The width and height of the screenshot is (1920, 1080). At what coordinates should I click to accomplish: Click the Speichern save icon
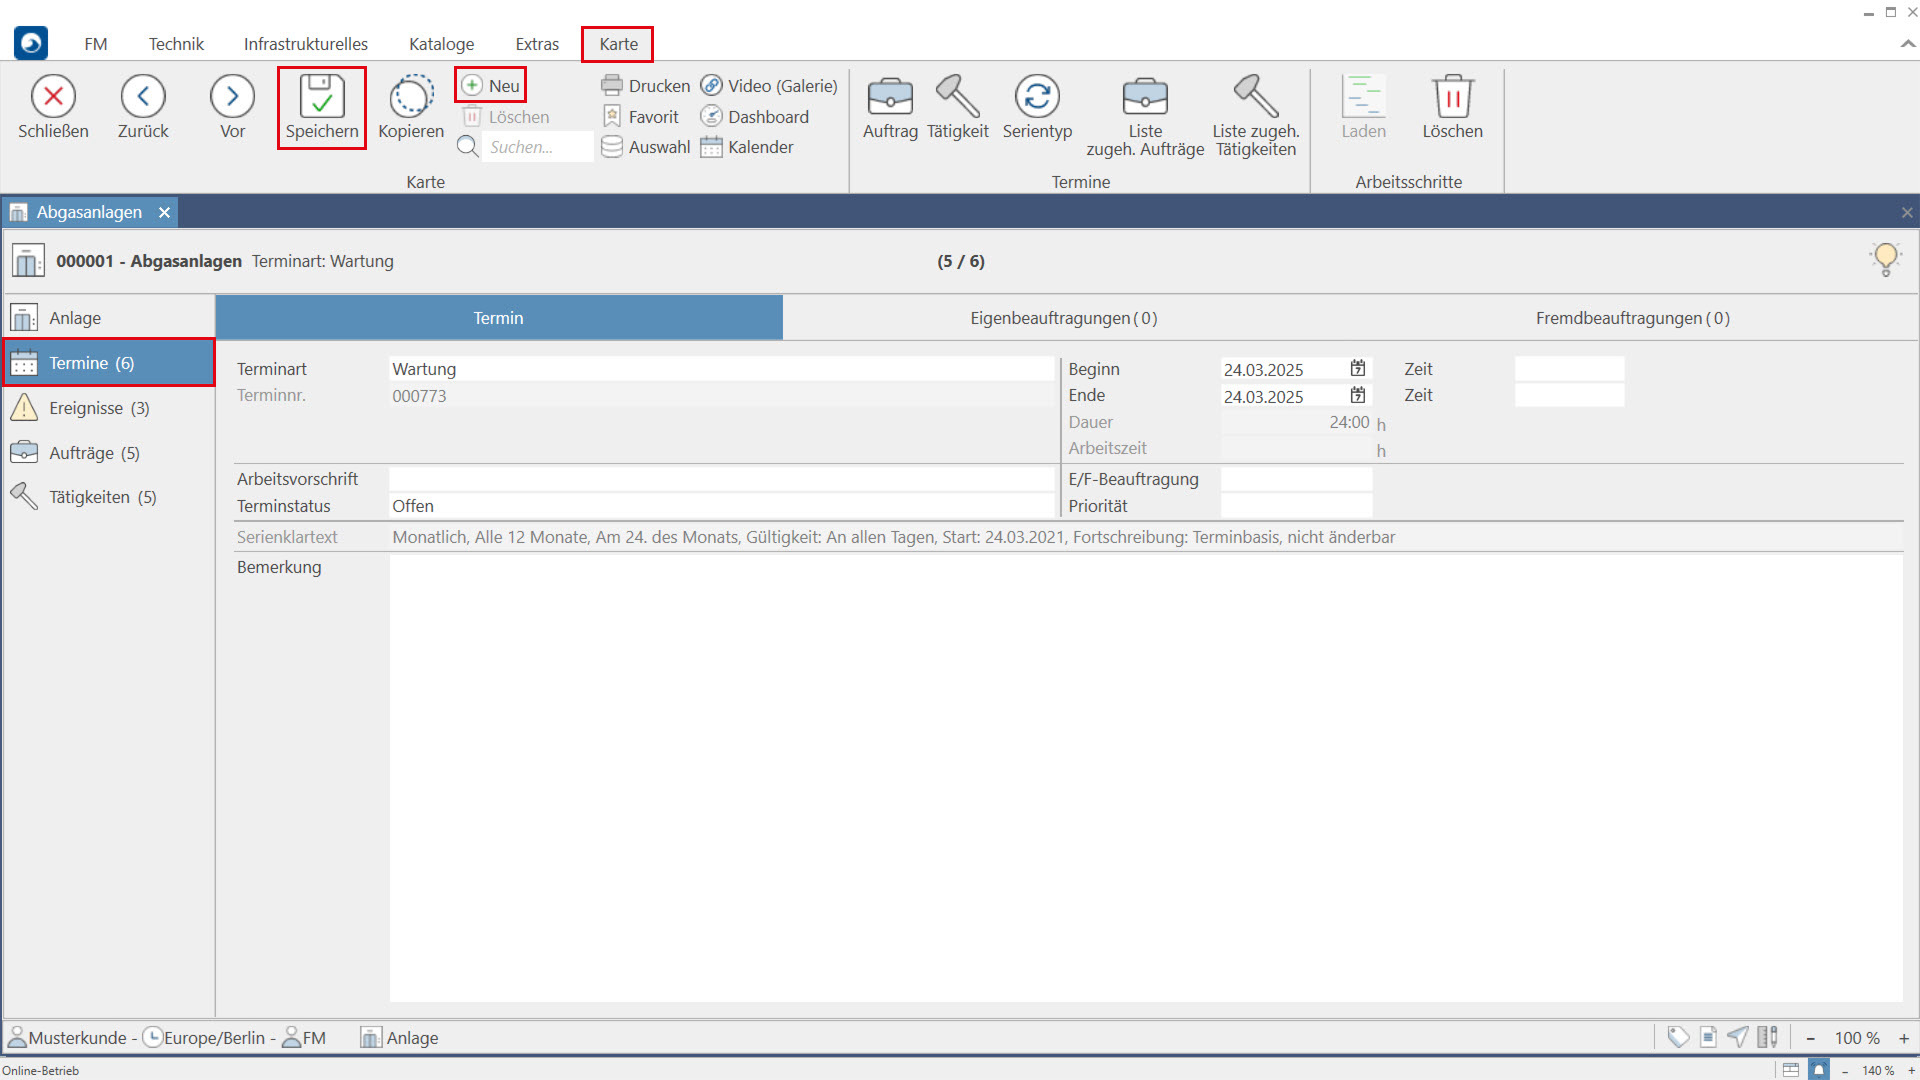(321, 98)
